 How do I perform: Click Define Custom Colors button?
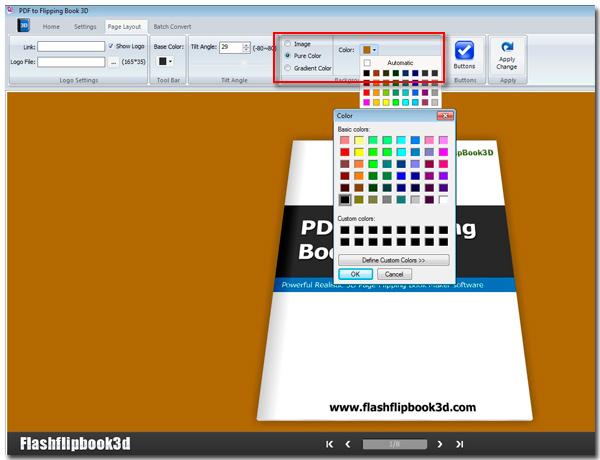tap(394, 260)
